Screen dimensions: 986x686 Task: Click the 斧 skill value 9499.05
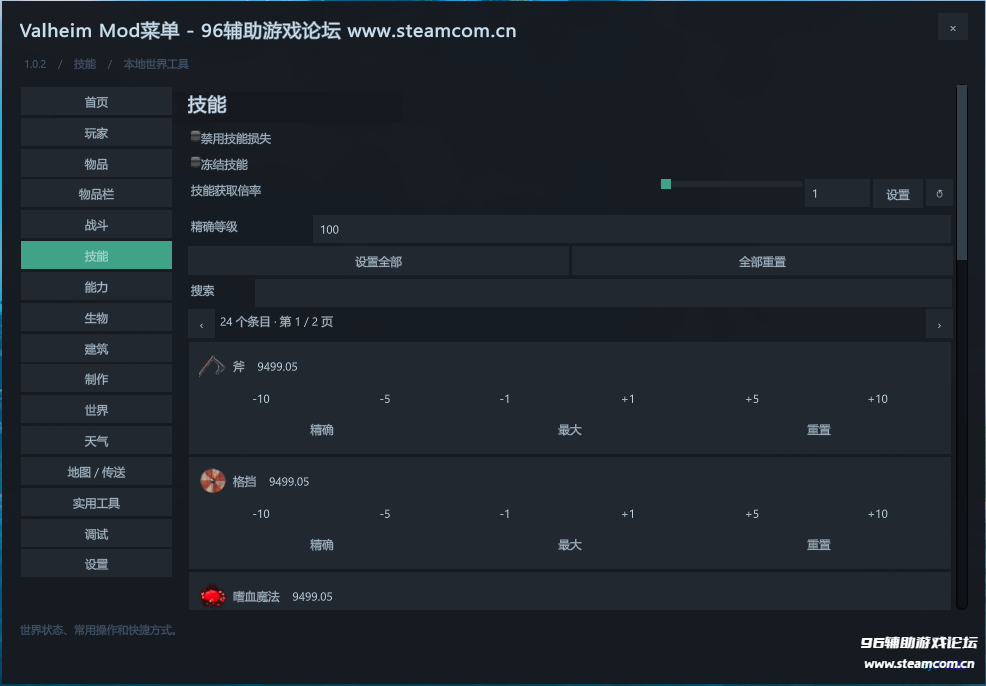(277, 367)
